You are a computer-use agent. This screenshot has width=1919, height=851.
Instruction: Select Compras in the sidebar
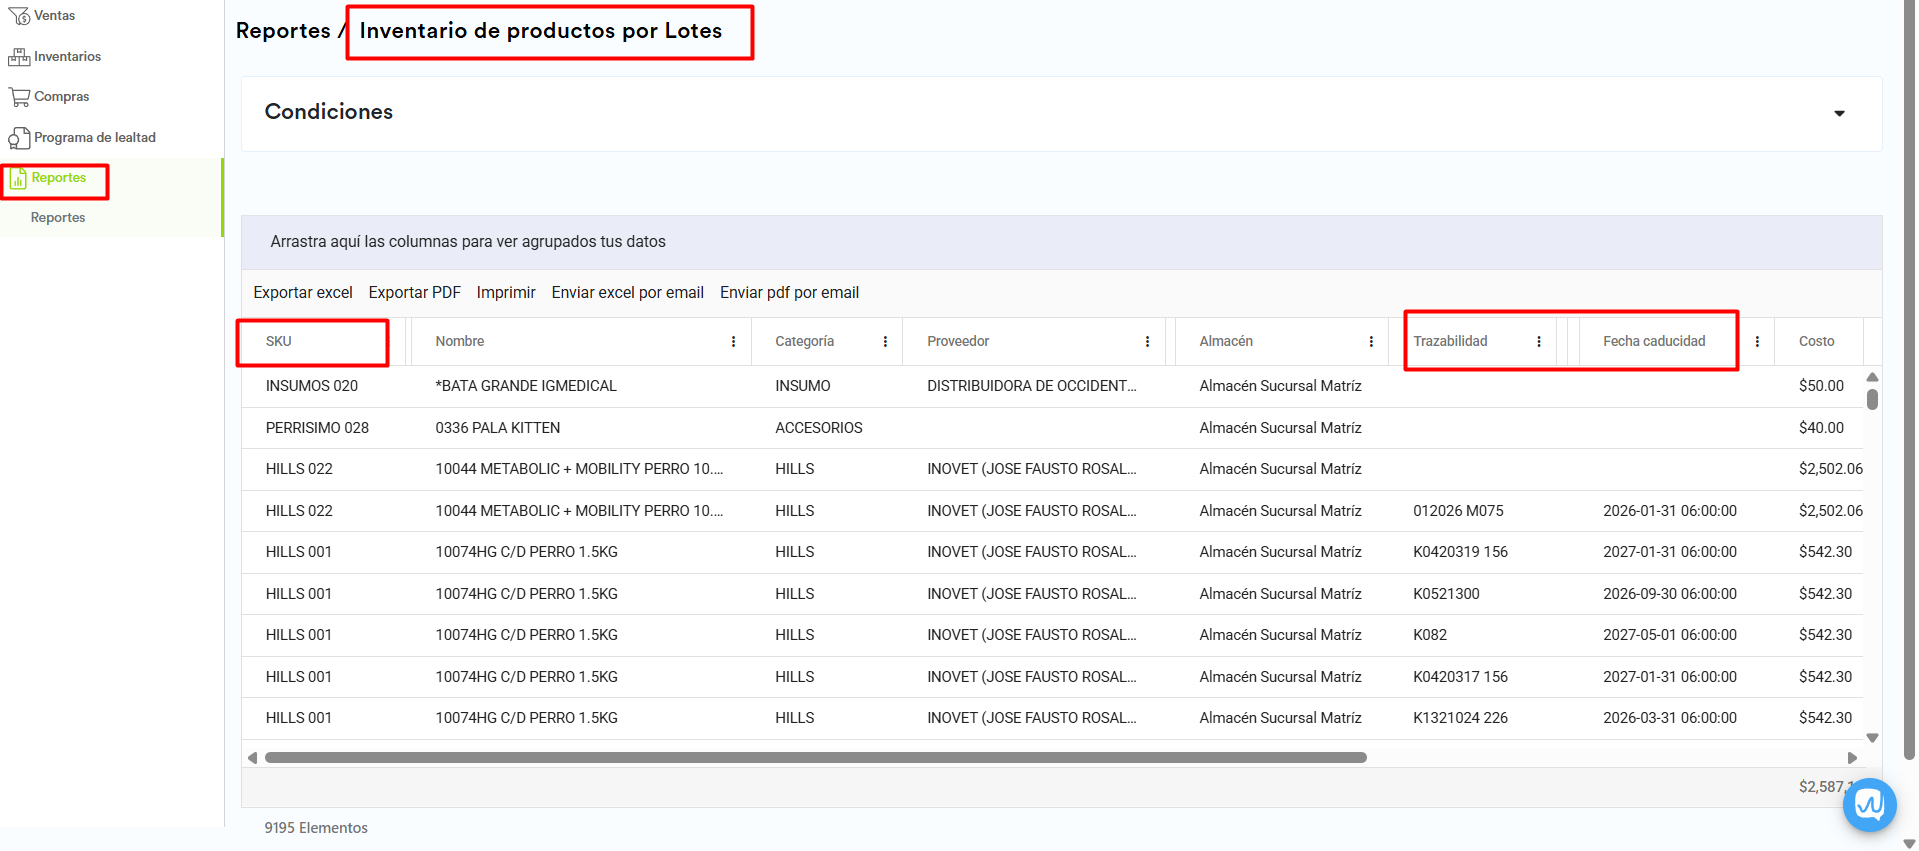point(62,97)
